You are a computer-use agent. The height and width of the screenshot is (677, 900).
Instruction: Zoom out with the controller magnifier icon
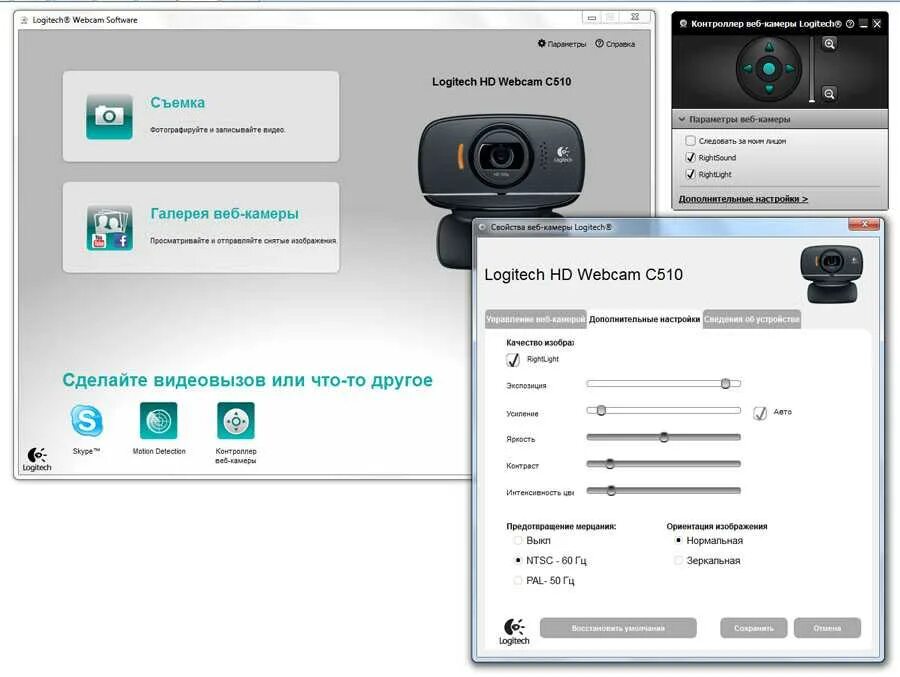pyautogui.click(x=829, y=94)
